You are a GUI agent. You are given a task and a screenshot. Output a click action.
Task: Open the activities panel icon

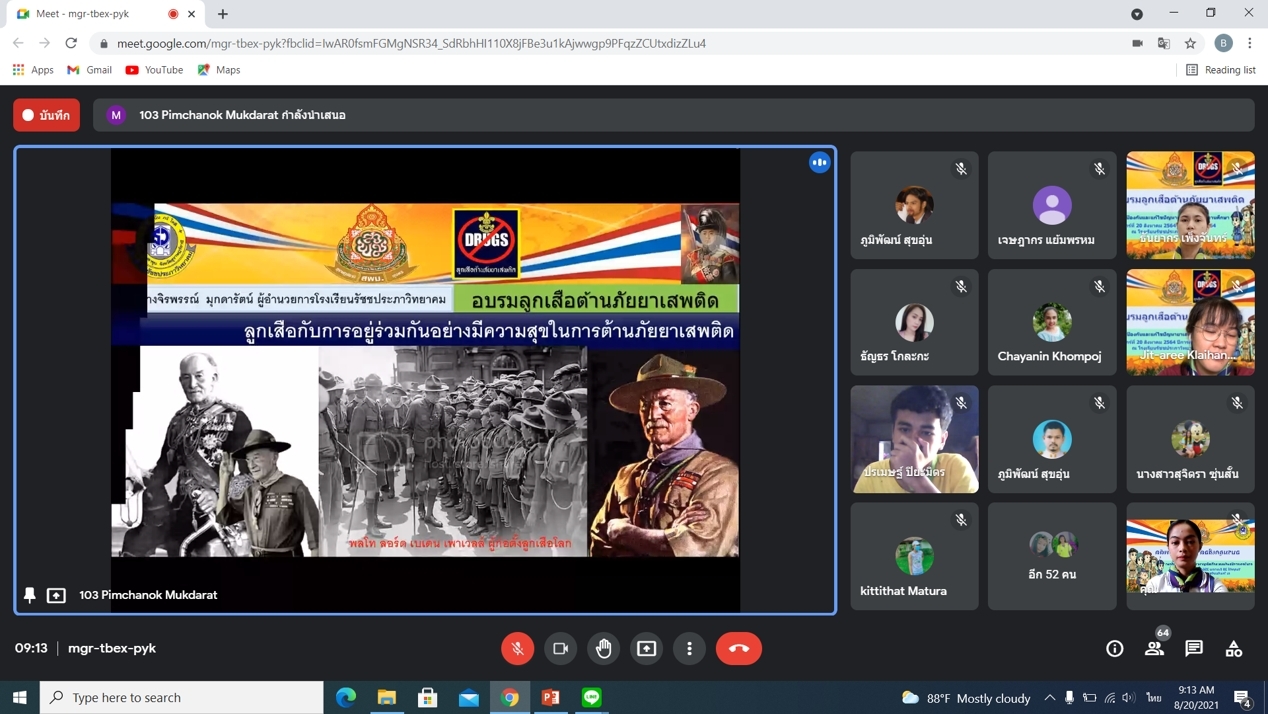tap(1234, 648)
